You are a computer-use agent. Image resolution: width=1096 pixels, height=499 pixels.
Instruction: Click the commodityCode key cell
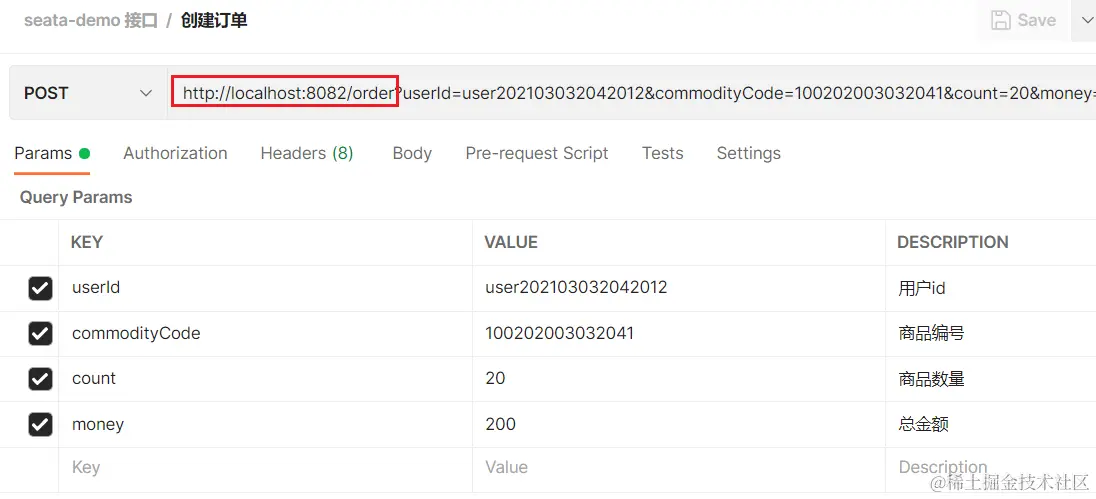(x=266, y=333)
